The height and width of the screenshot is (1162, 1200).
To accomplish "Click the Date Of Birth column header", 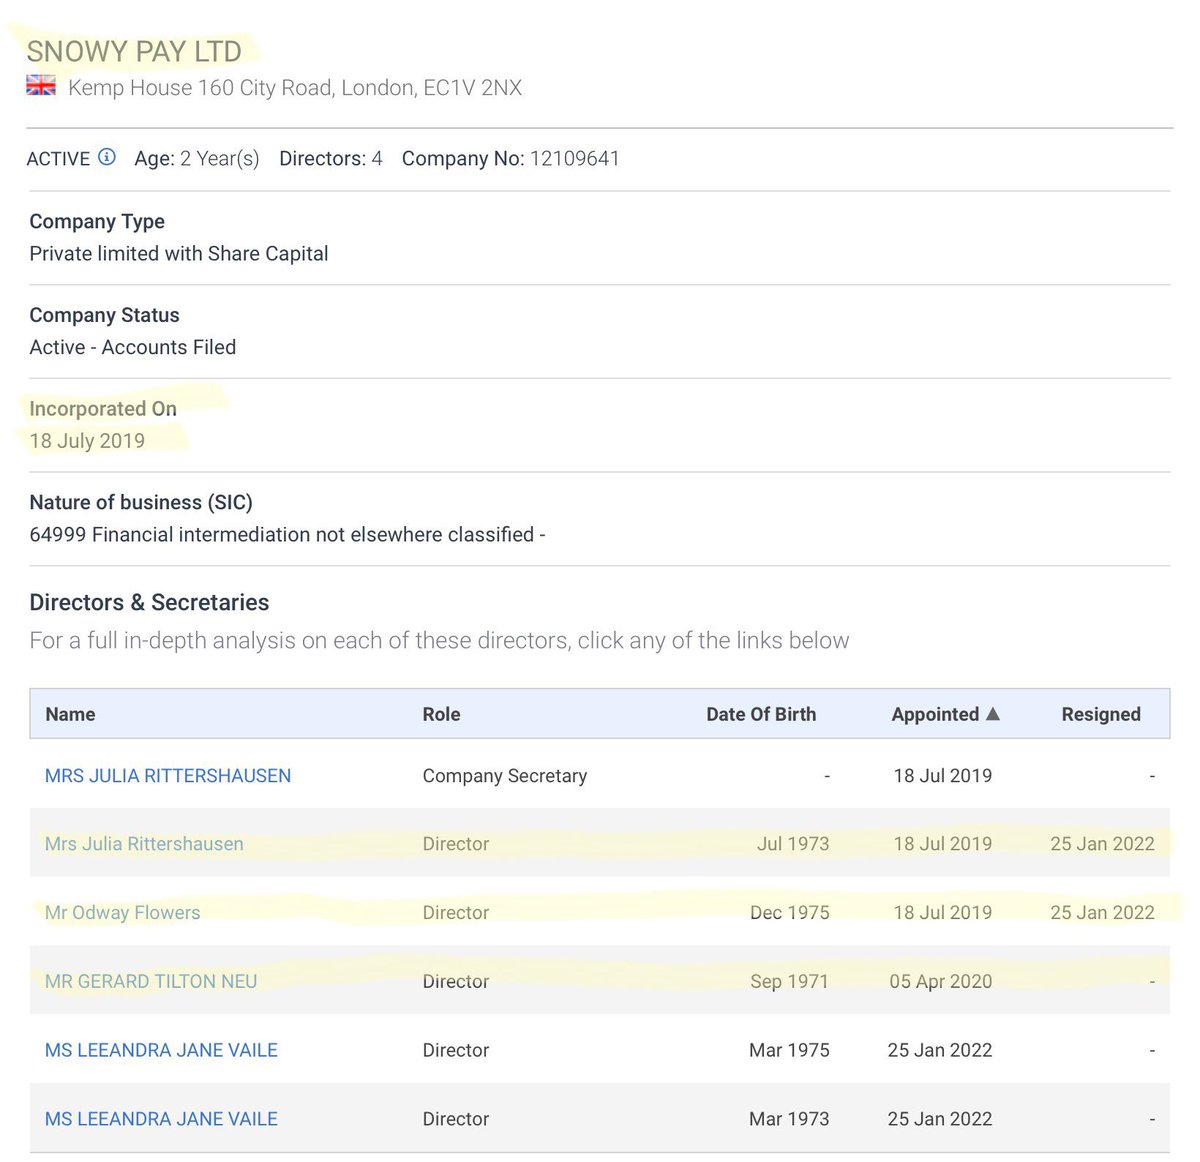I will 761,714.
